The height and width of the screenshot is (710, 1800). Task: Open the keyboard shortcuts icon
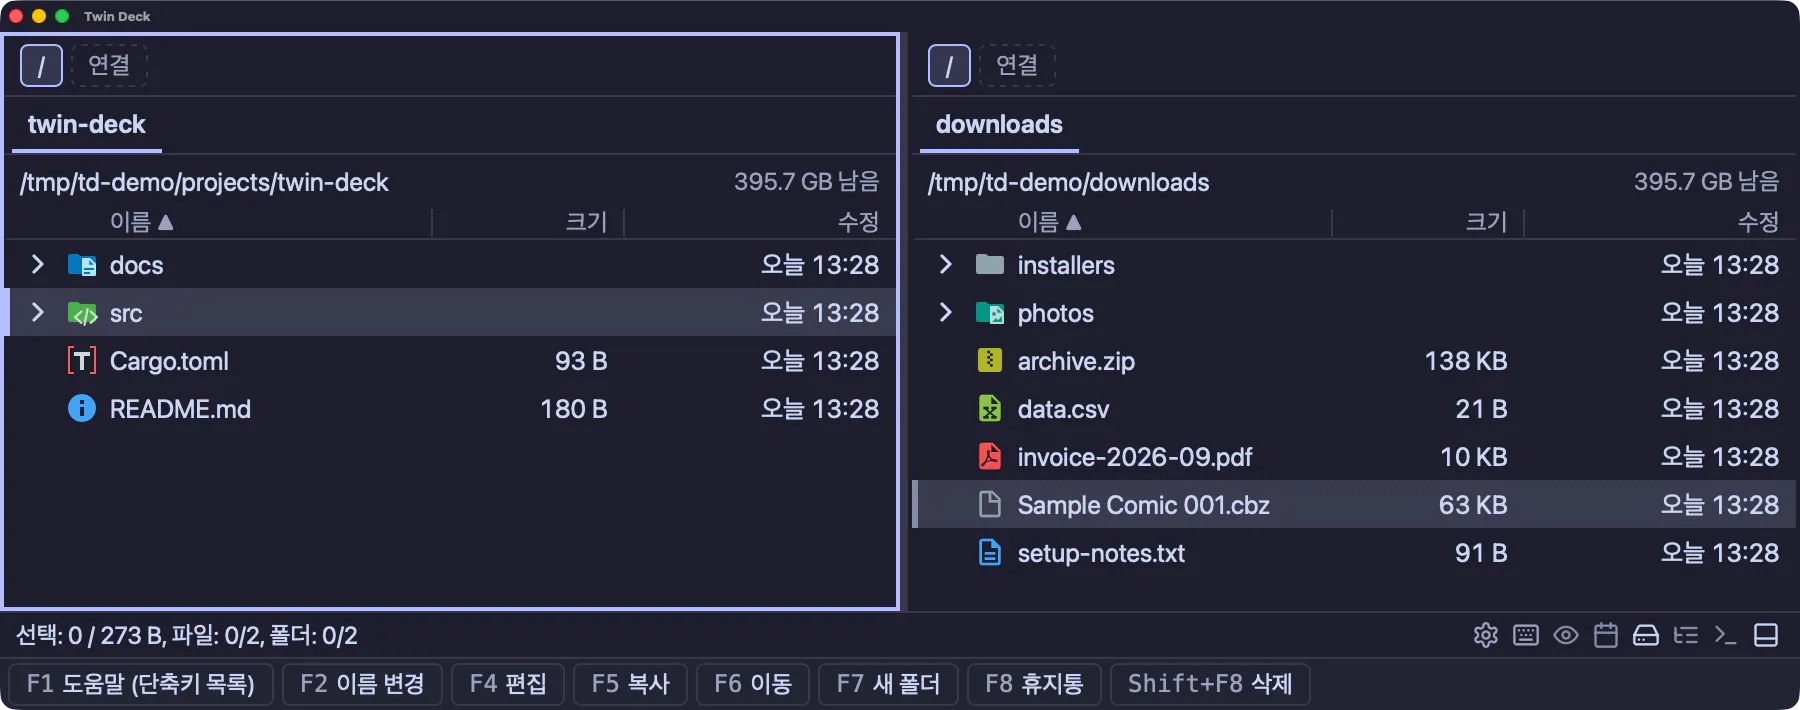[1526, 635]
